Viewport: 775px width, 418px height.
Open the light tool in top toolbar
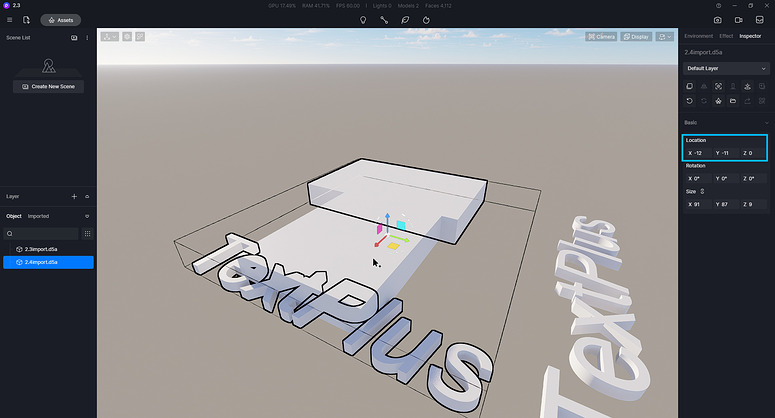pyautogui.click(x=363, y=20)
